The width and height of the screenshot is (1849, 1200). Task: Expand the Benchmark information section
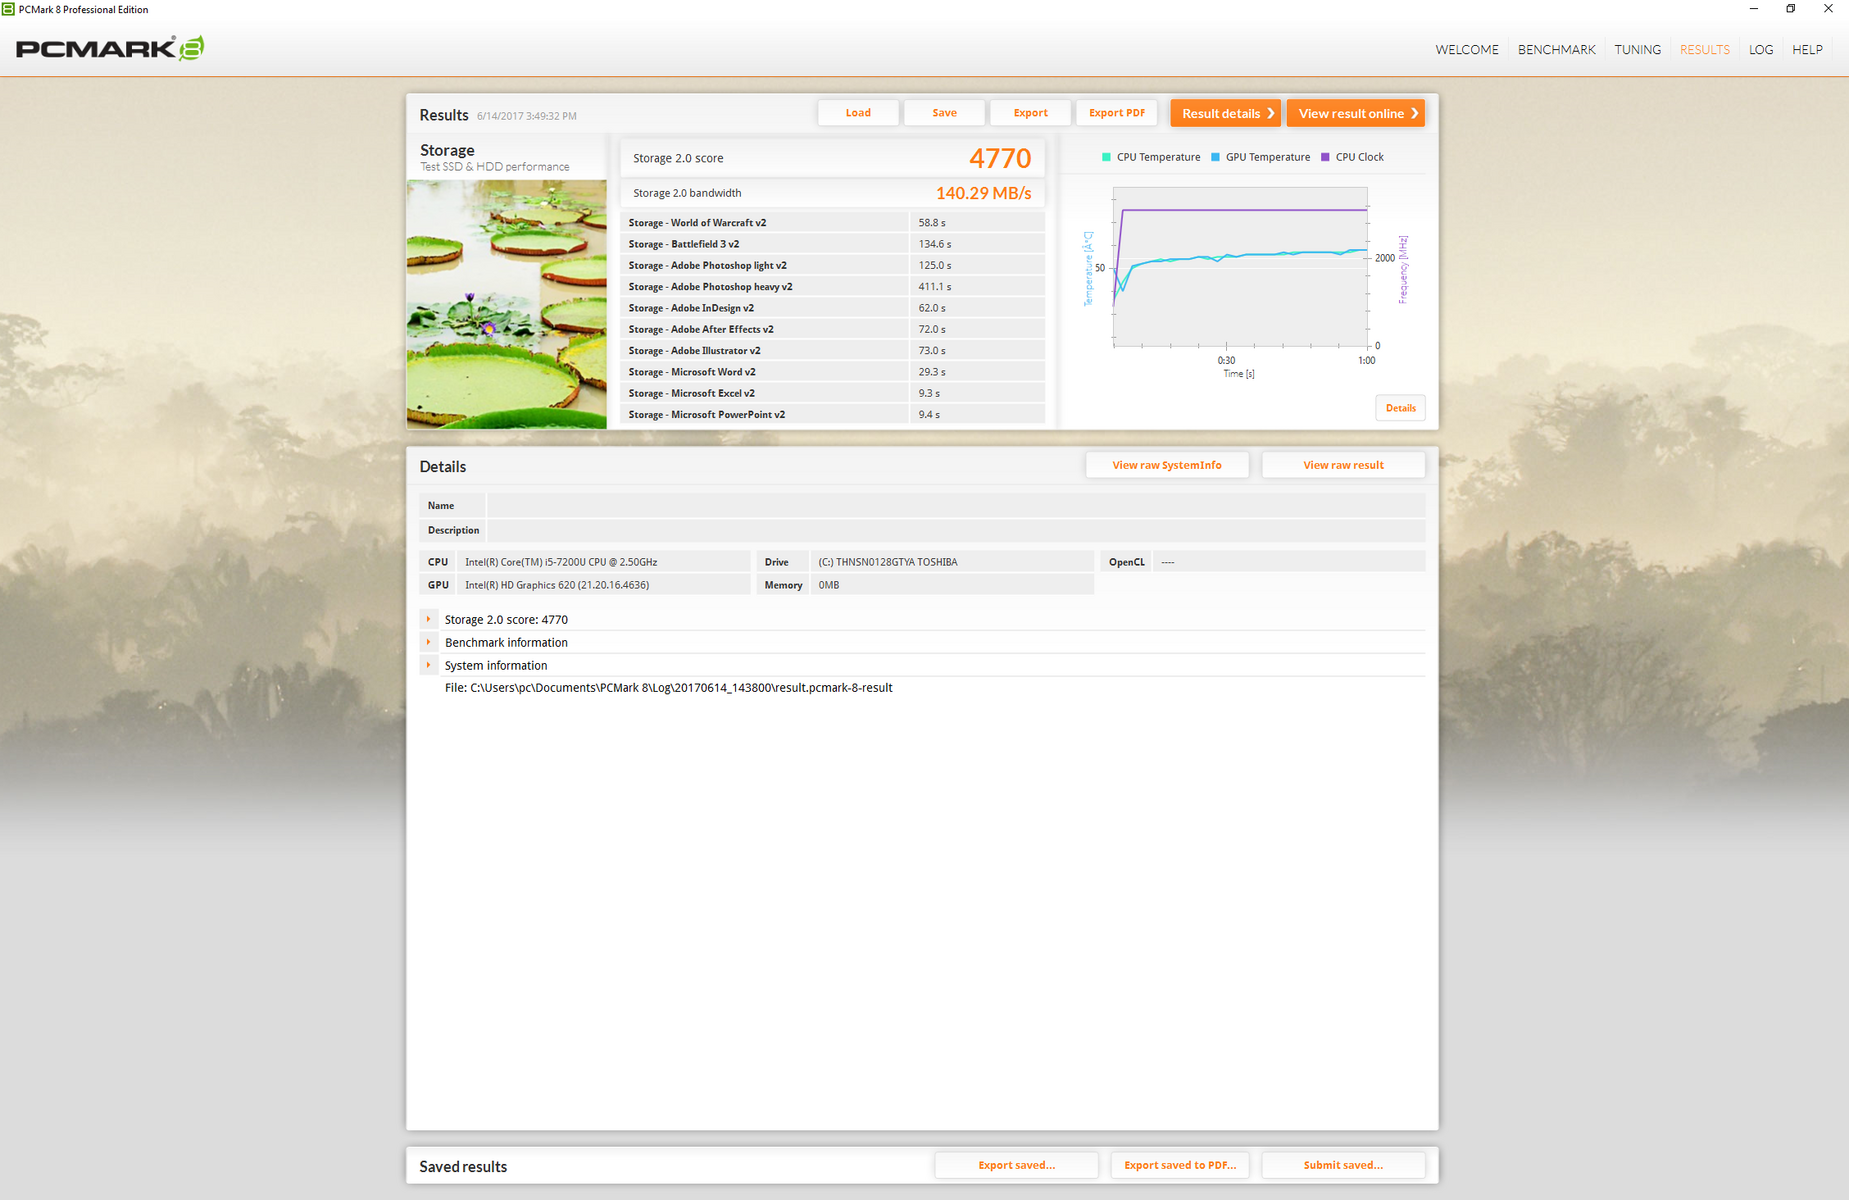click(x=429, y=643)
